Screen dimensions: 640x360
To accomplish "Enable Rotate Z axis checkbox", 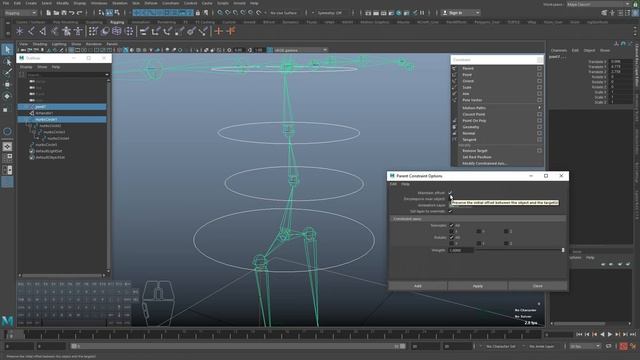I will [506, 244].
